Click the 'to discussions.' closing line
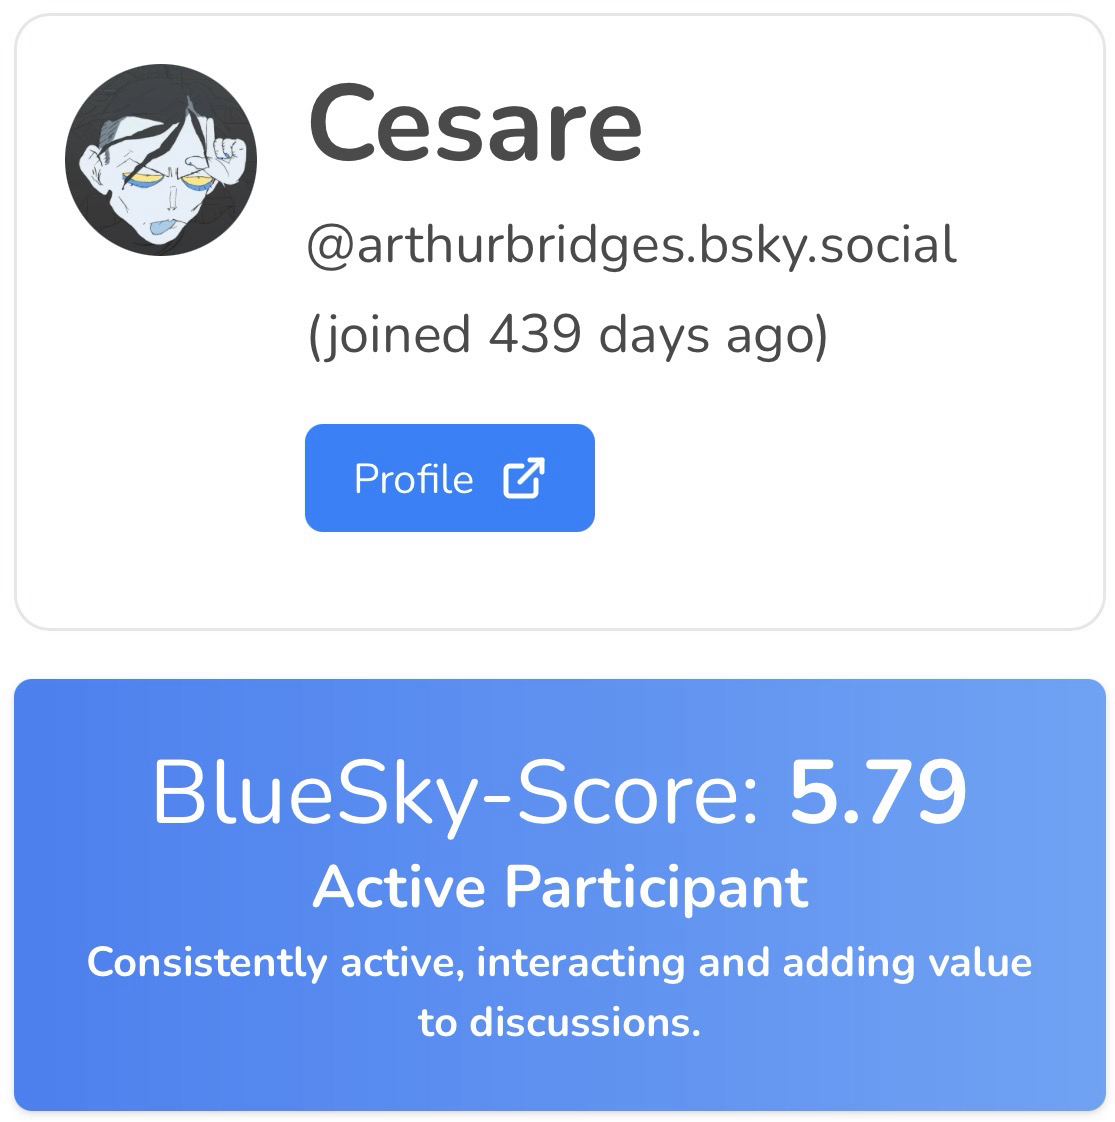 559,1022
